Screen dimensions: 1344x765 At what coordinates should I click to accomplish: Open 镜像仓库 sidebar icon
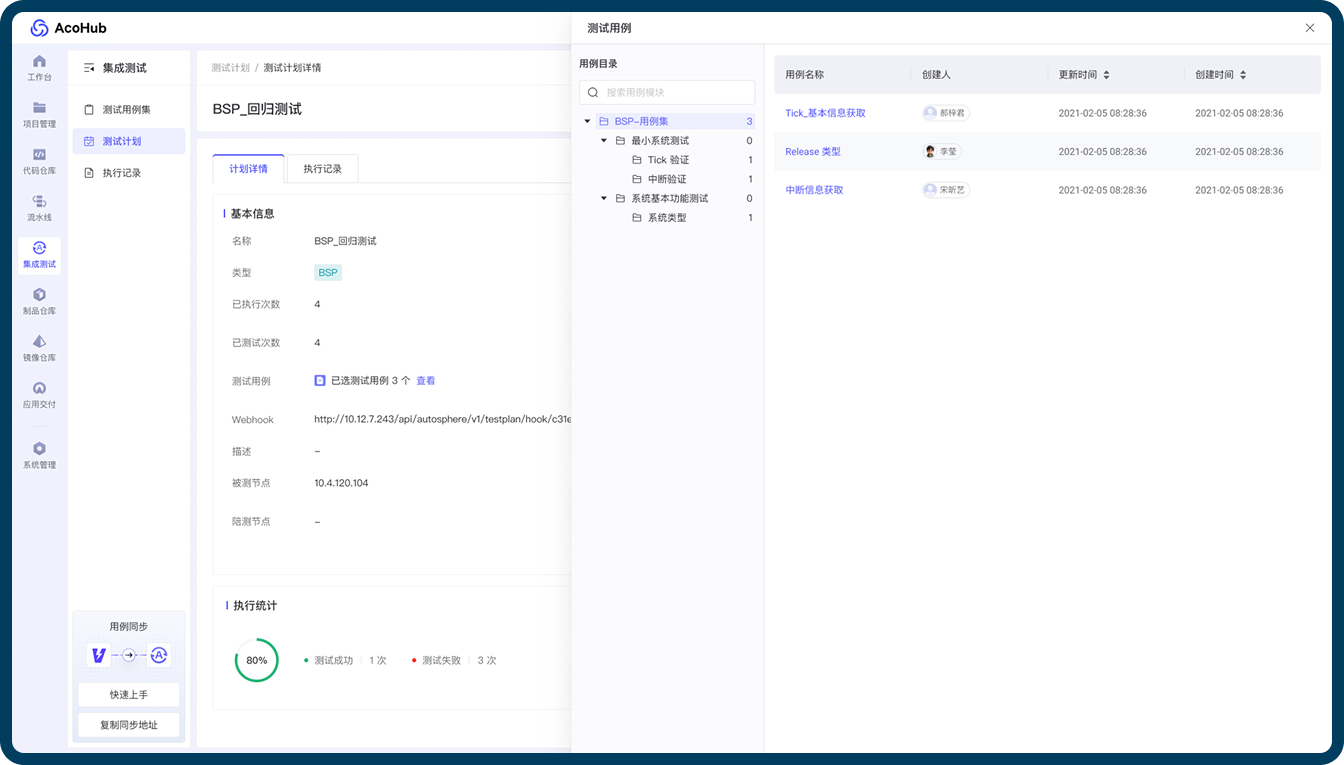coord(39,341)
